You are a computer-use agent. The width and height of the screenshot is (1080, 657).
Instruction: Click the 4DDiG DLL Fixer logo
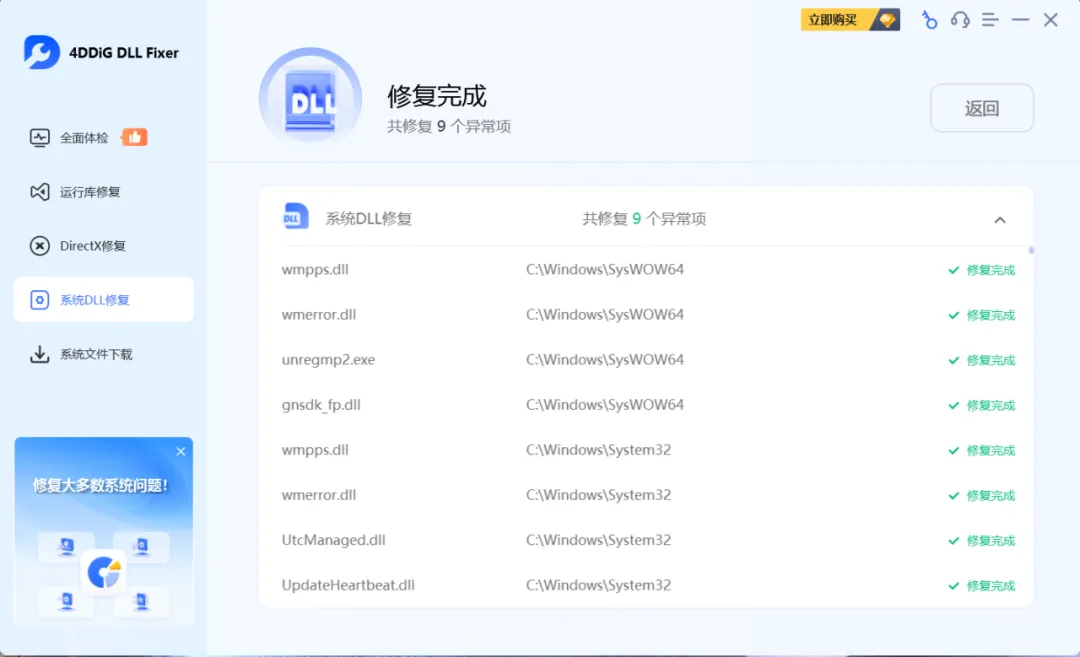click(x=98, y=51)
